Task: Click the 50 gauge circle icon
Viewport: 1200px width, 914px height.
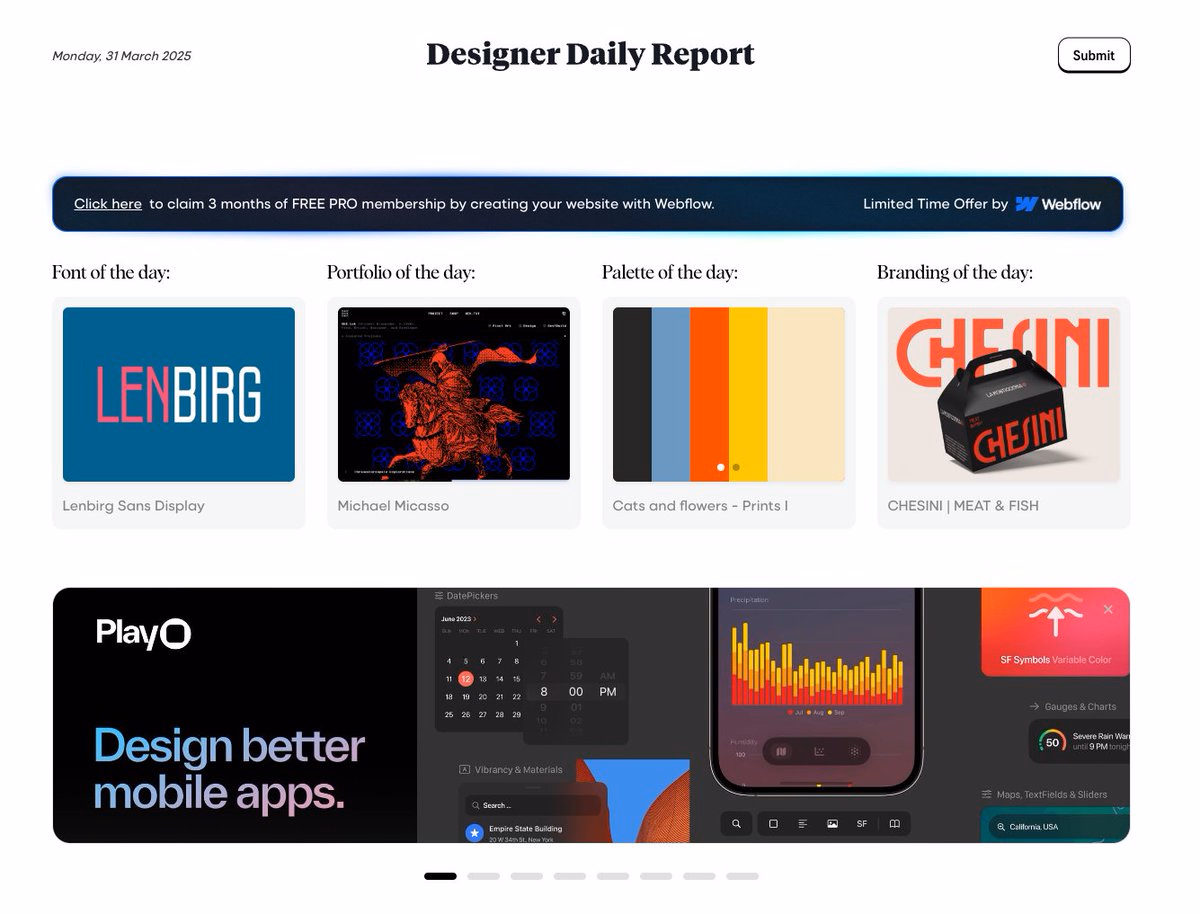Action: pyautogui.click(x=1052, y=742)
